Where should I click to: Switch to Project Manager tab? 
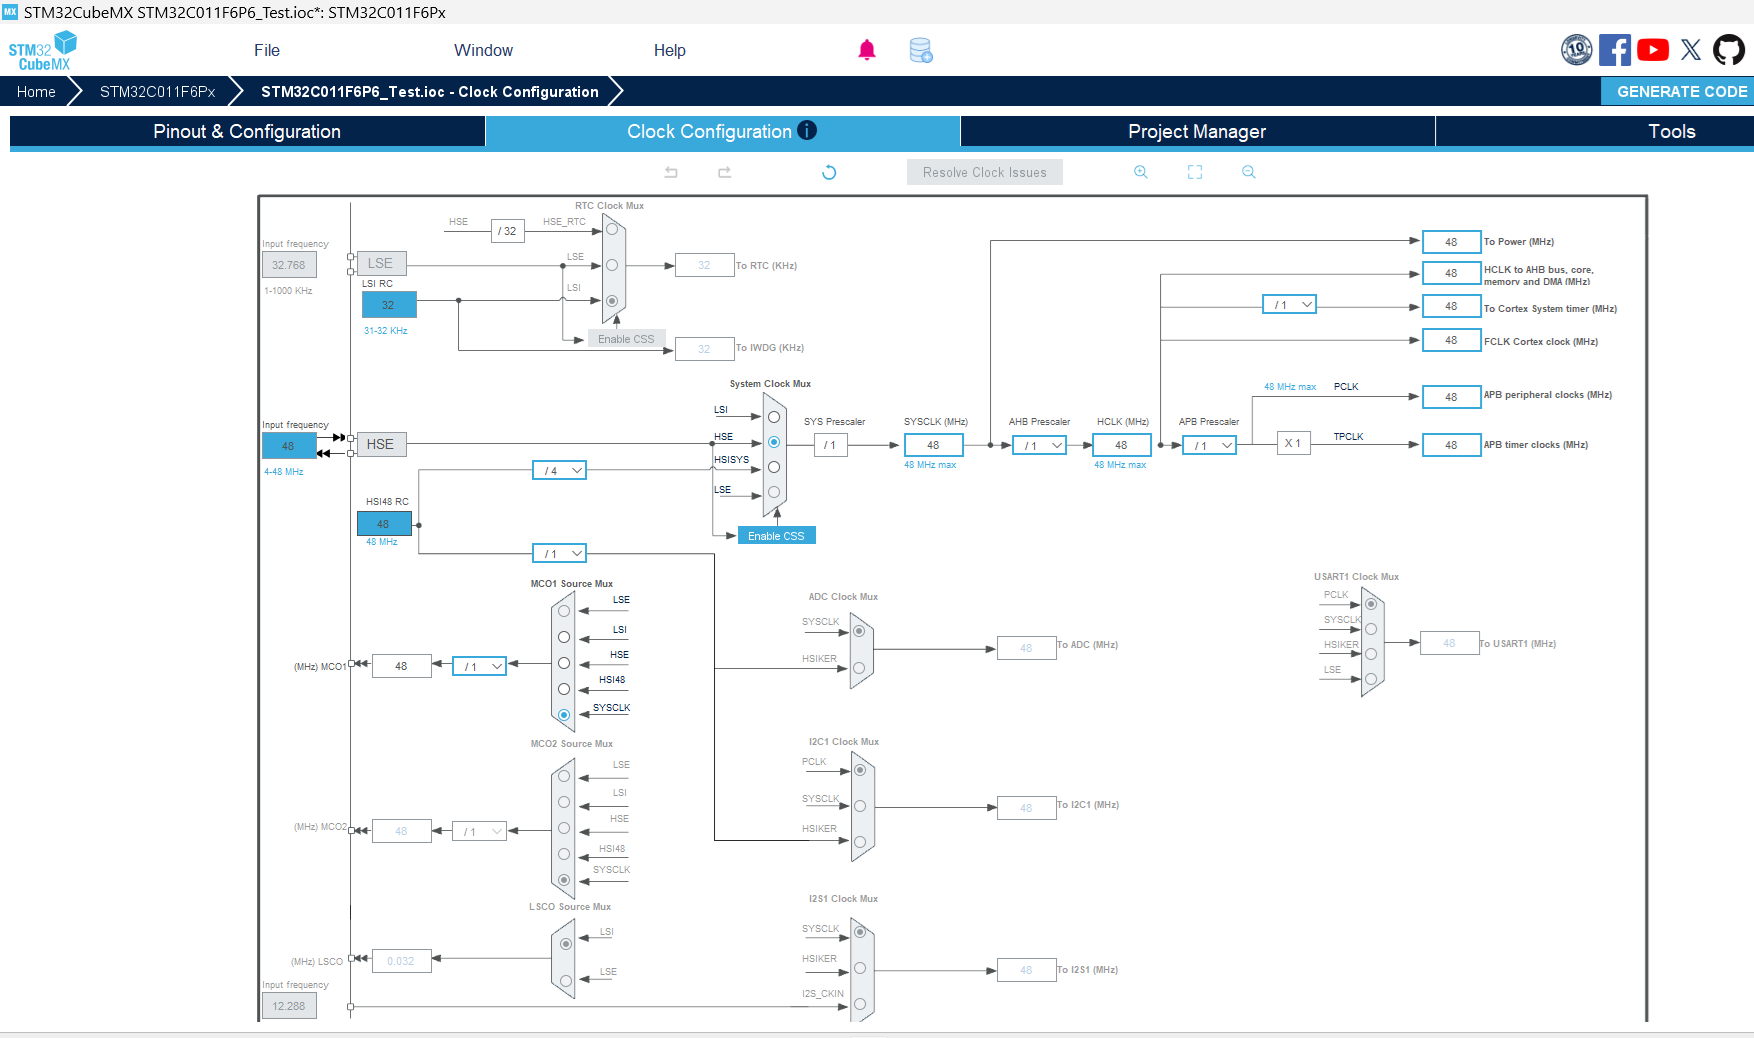(1197, 131)
